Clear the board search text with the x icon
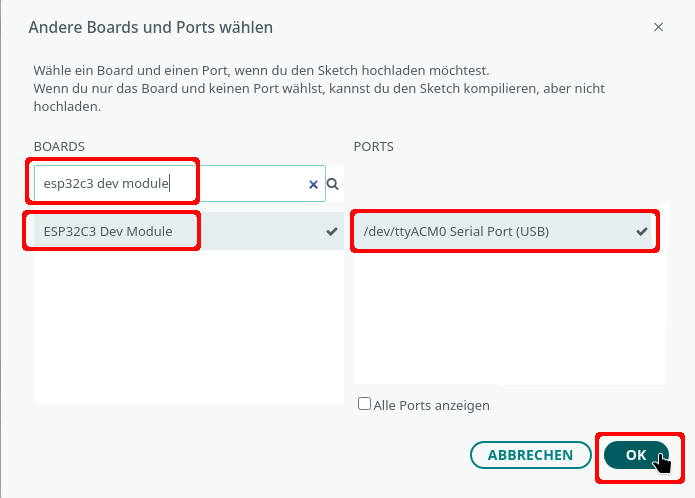 tap(313, 184)
